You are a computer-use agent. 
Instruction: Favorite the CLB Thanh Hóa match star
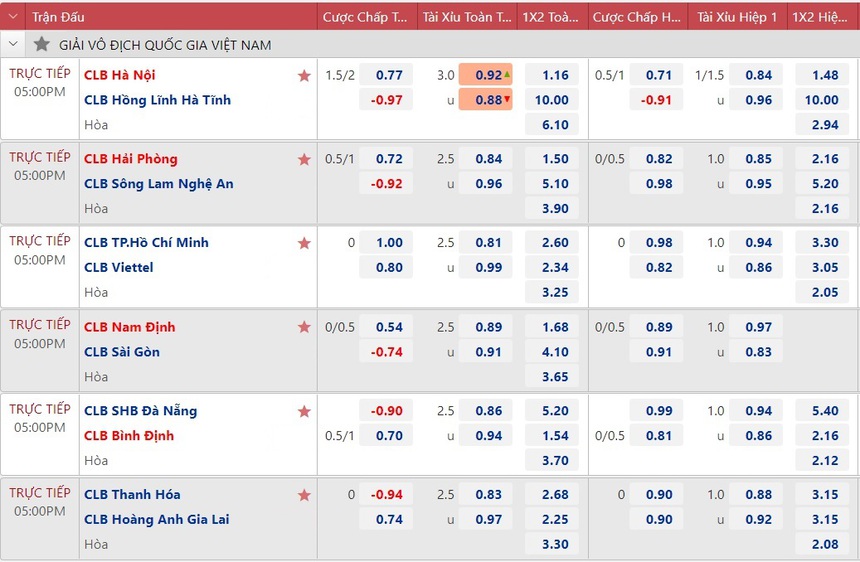click(x=304, y=495)
